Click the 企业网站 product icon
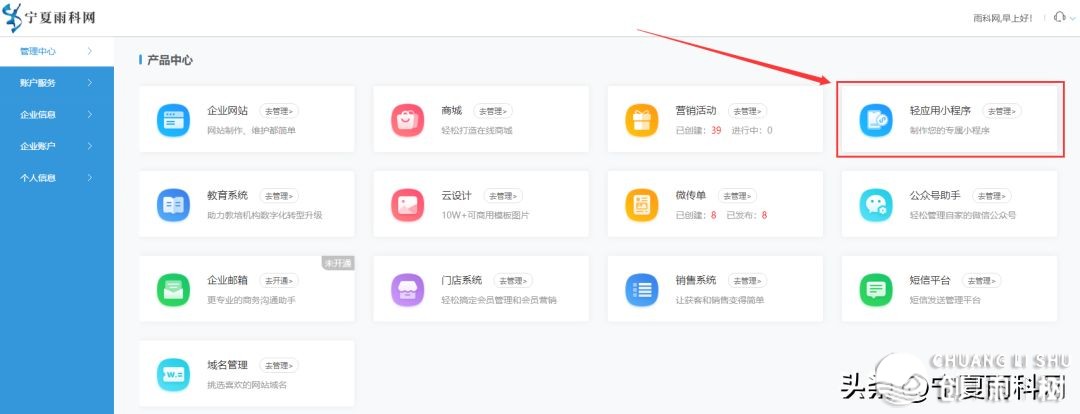1080x414 pixels. 173,120
